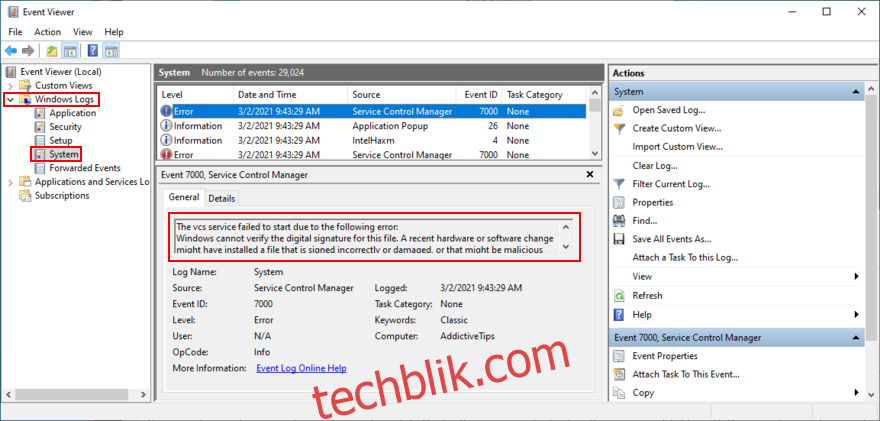The width and height of the screenshot is (880, 421).
Task: Close the event preview pane
Action: tap(590, 175)
